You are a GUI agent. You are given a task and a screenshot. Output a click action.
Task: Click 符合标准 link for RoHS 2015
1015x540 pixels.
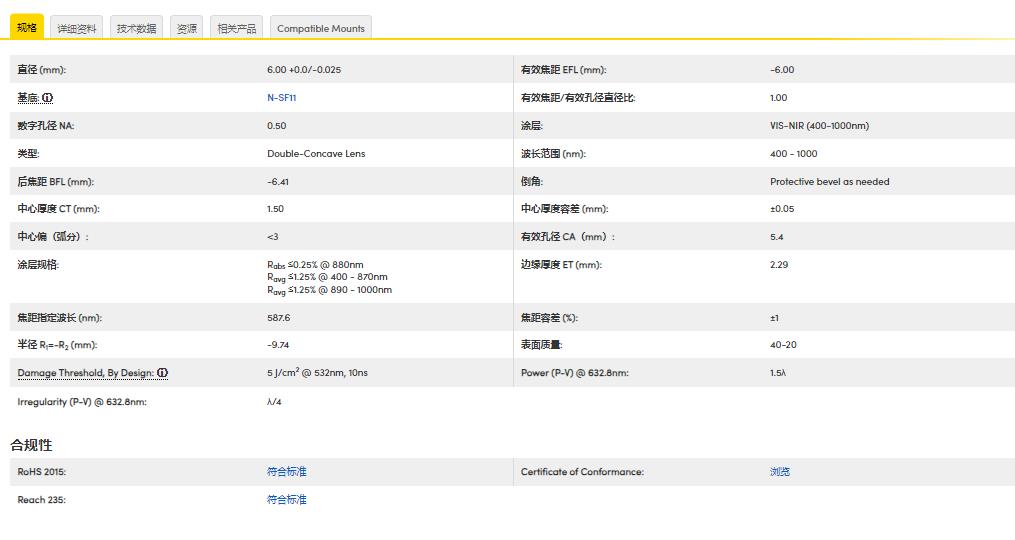286,472
